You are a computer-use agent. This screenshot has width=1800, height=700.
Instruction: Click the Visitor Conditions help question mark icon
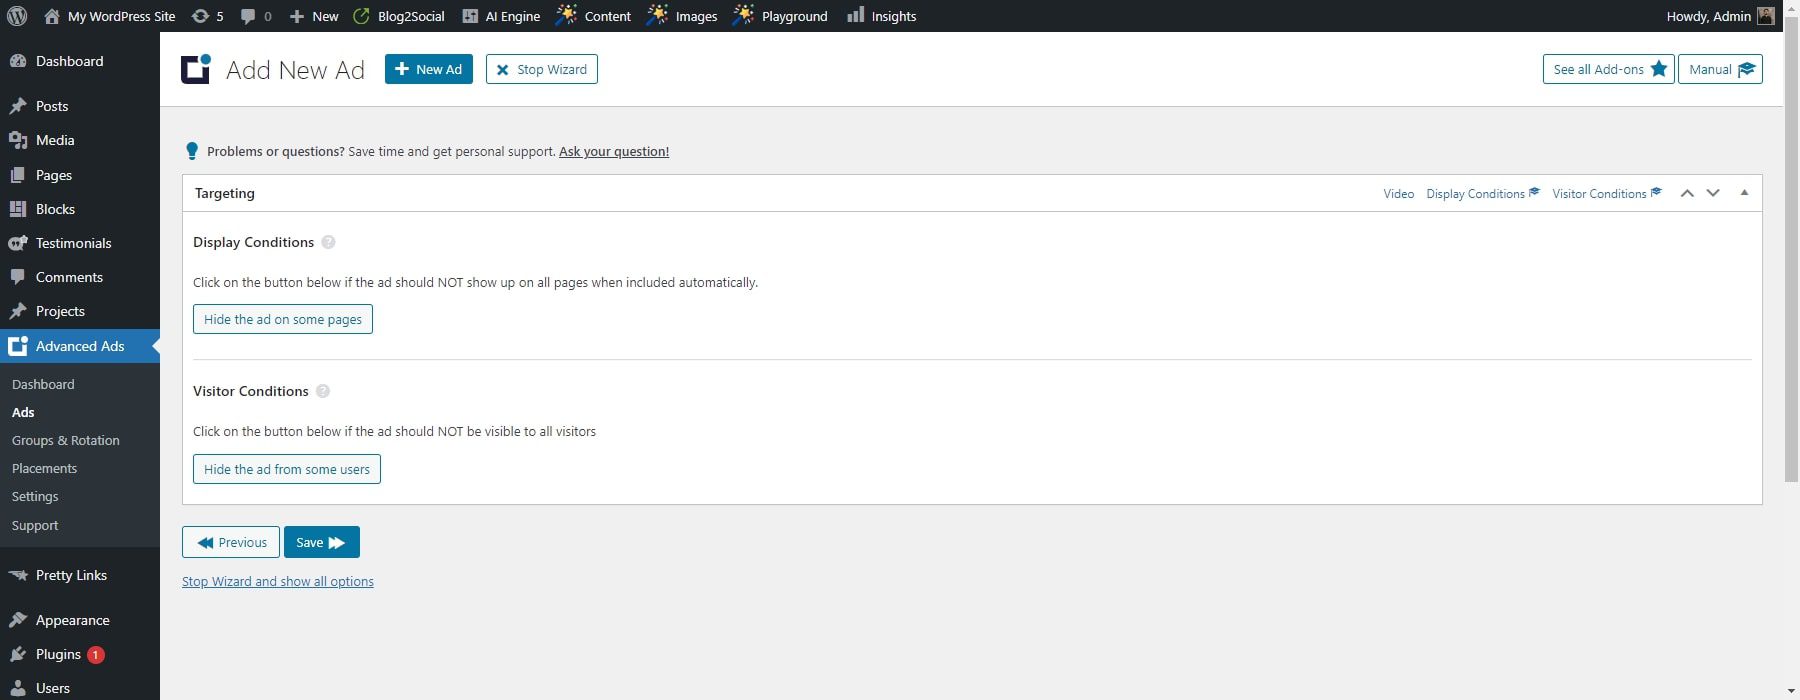(x=323, y=391)
